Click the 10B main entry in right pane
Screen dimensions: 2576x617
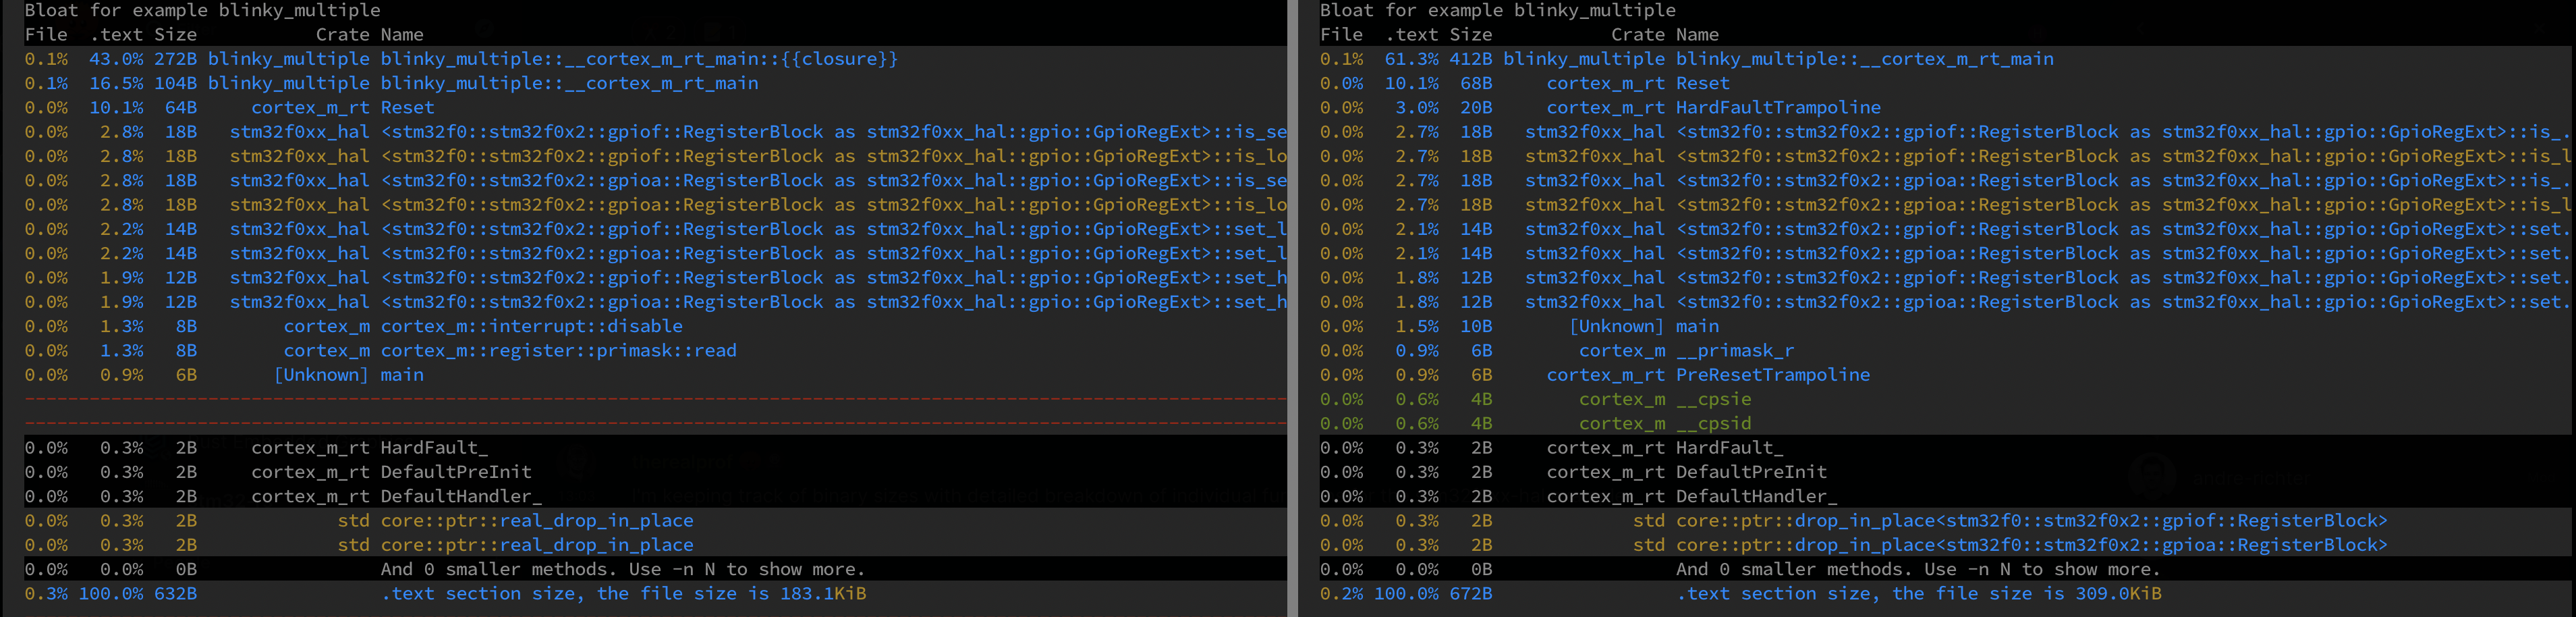coord(1697,326)
